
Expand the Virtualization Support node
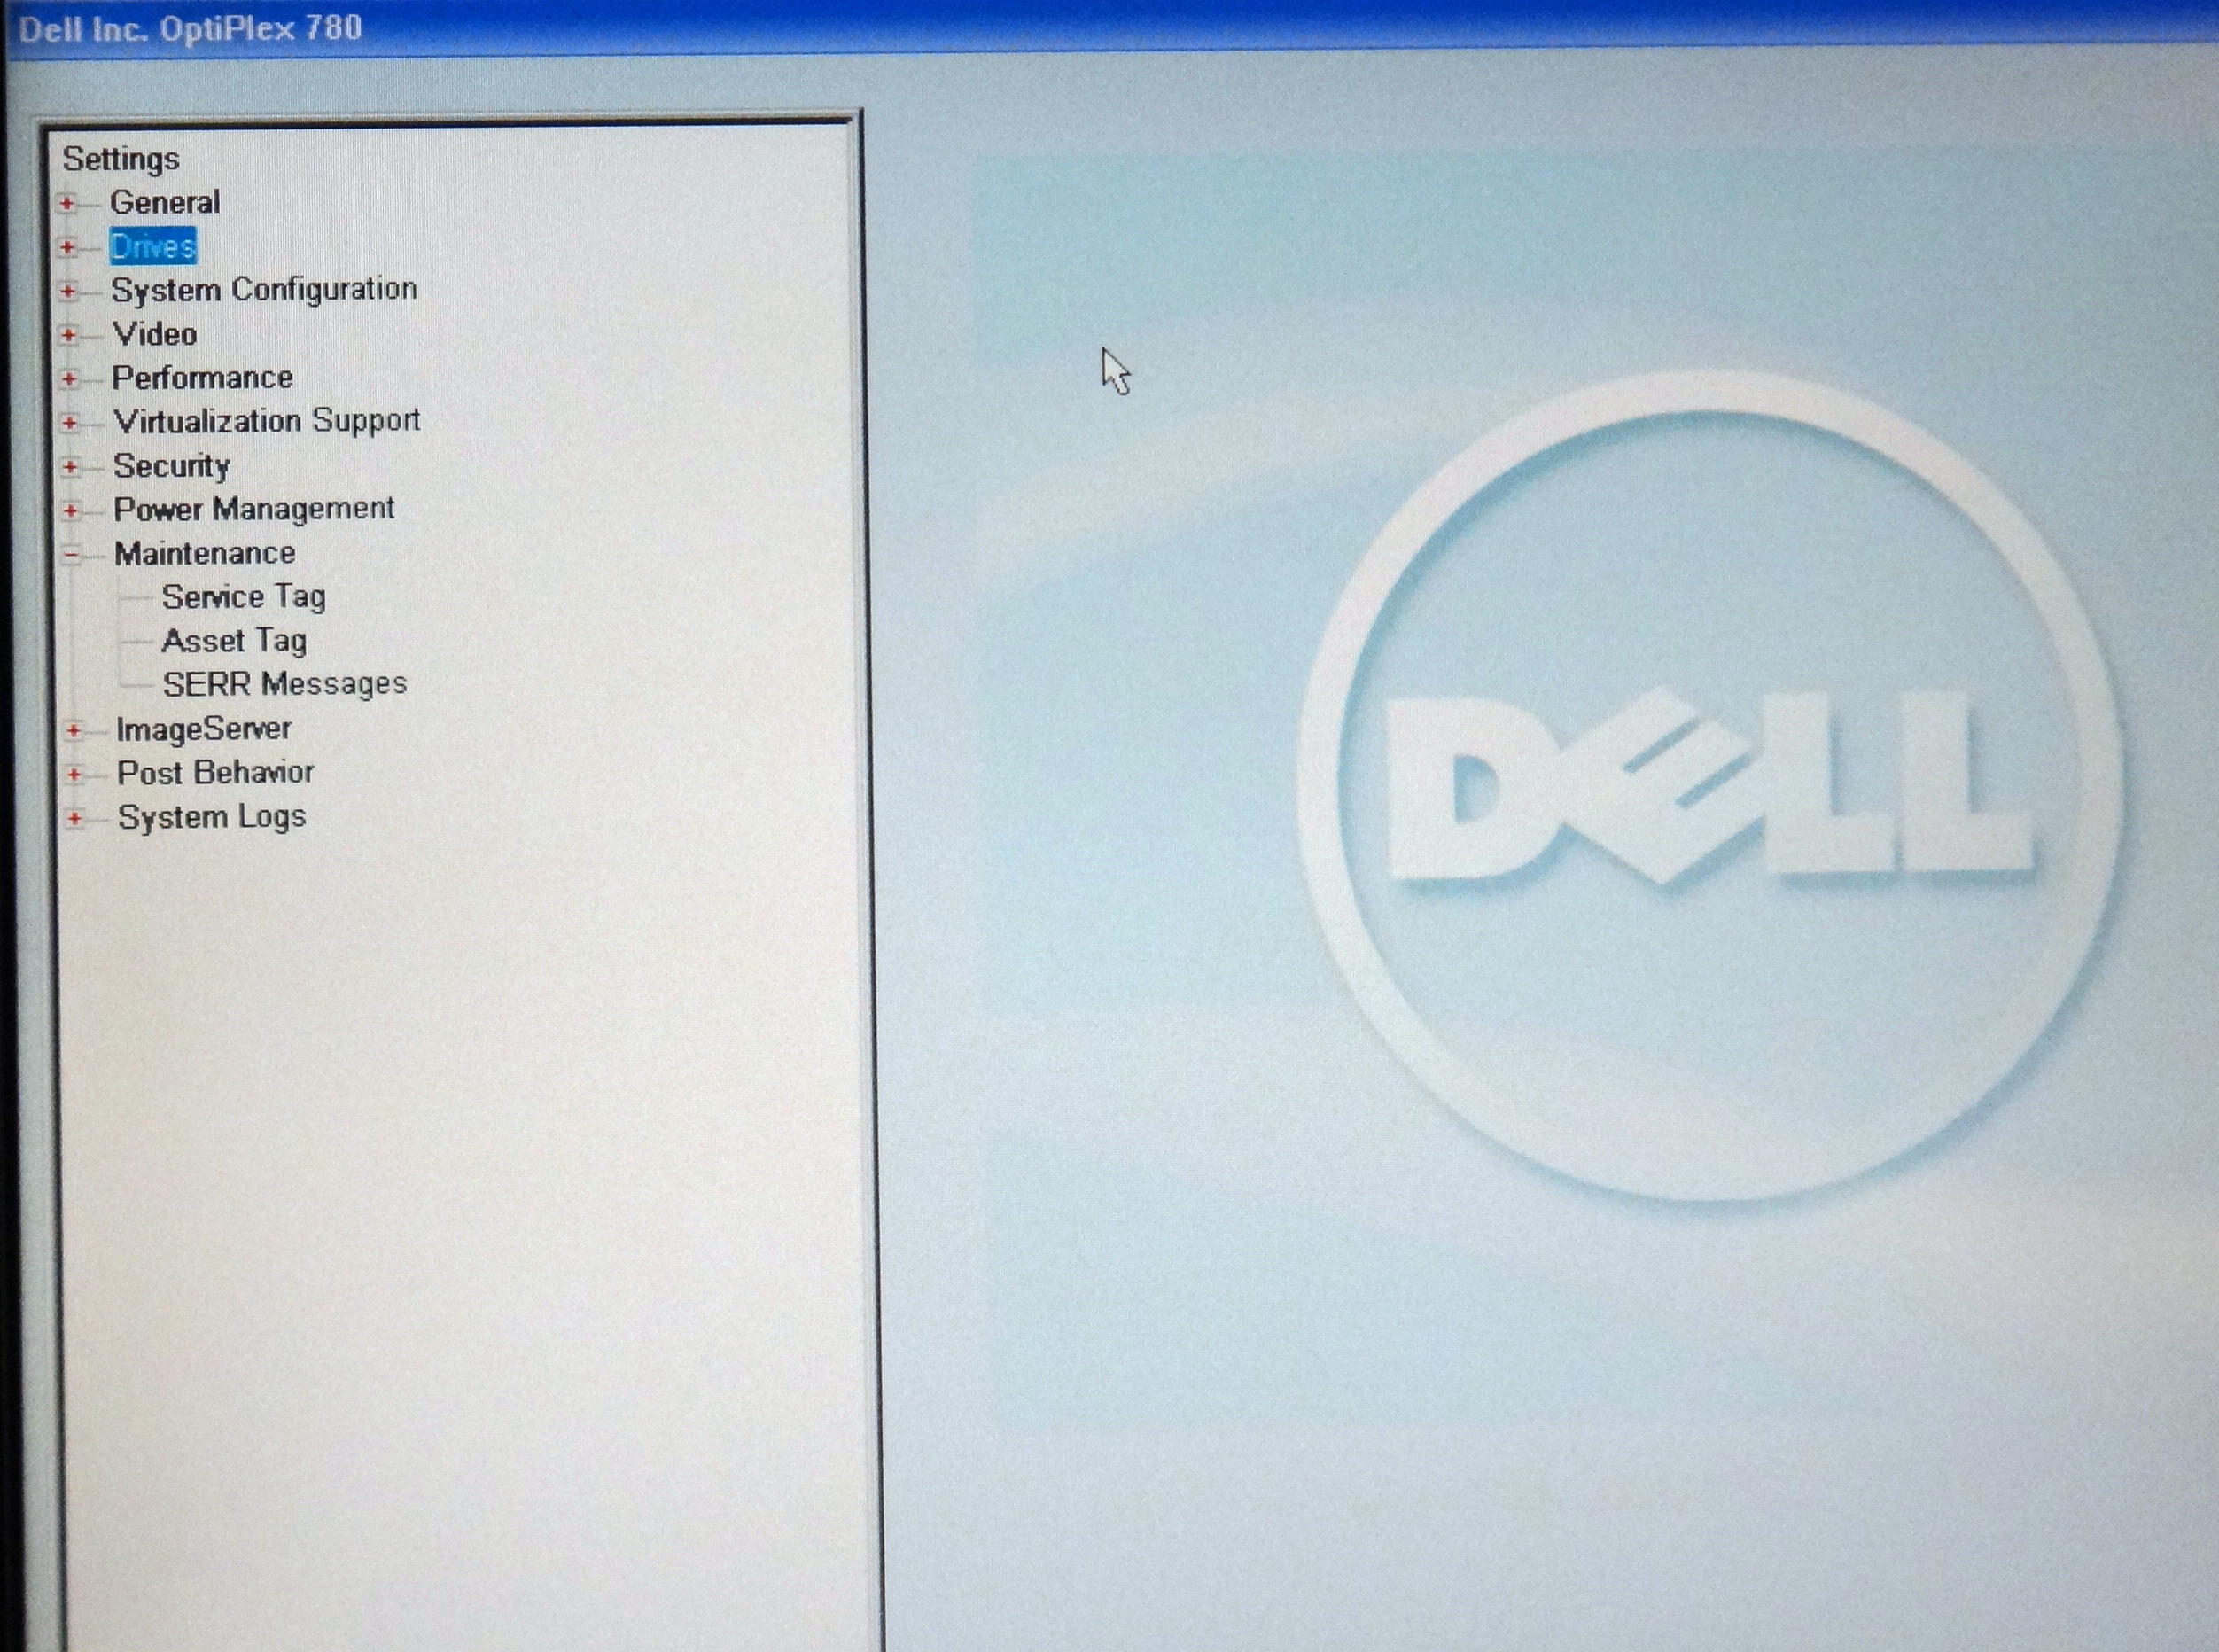[x=69, y=423]
